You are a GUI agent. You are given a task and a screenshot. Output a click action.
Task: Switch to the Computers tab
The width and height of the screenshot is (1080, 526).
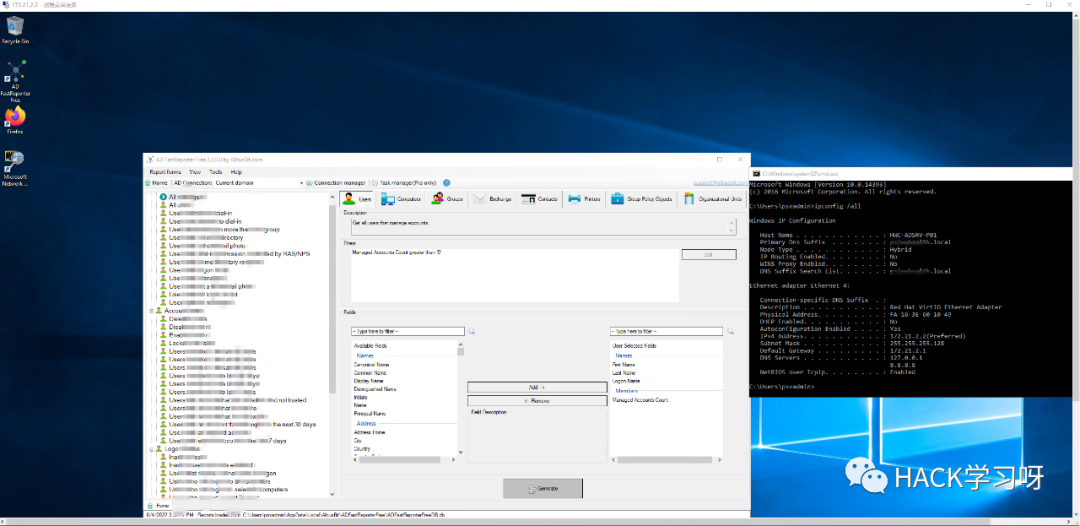[401, 199]
